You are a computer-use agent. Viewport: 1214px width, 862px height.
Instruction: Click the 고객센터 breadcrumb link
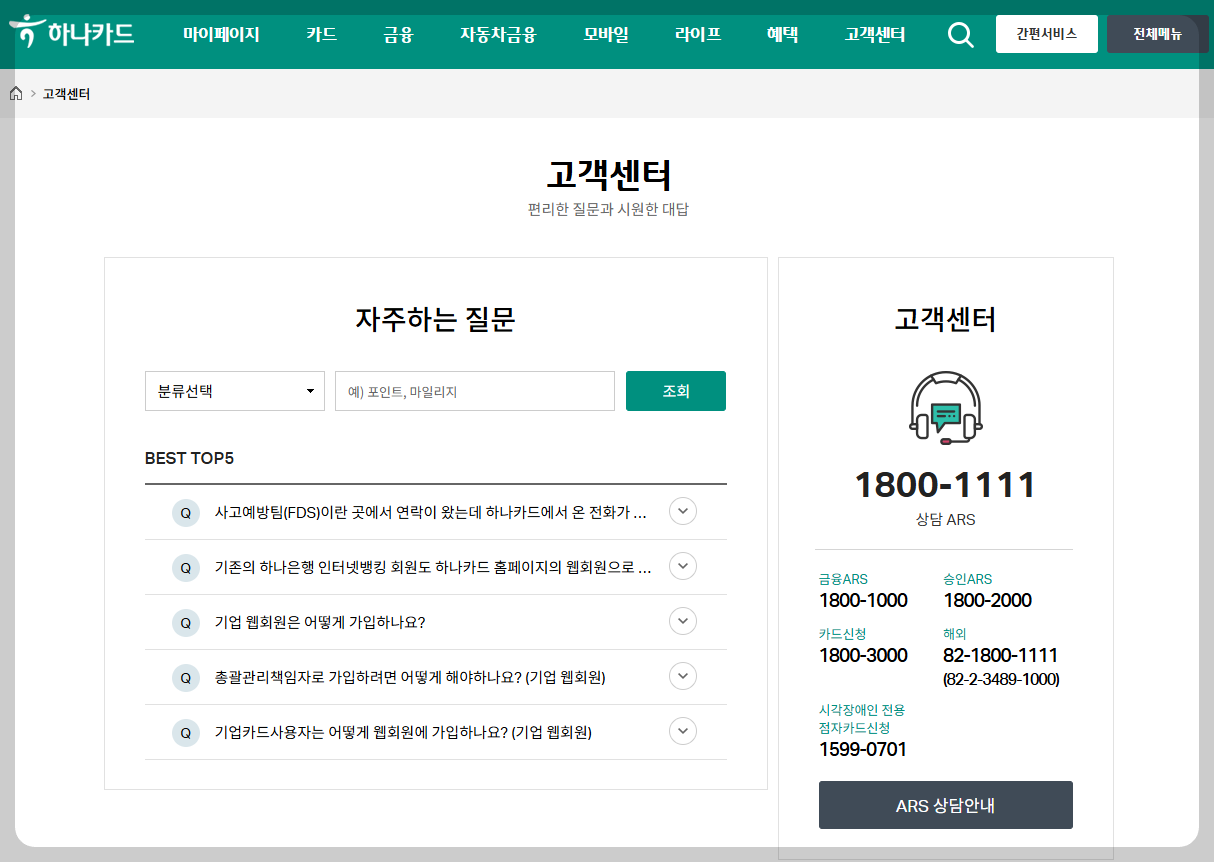click(x=66, y=94)
